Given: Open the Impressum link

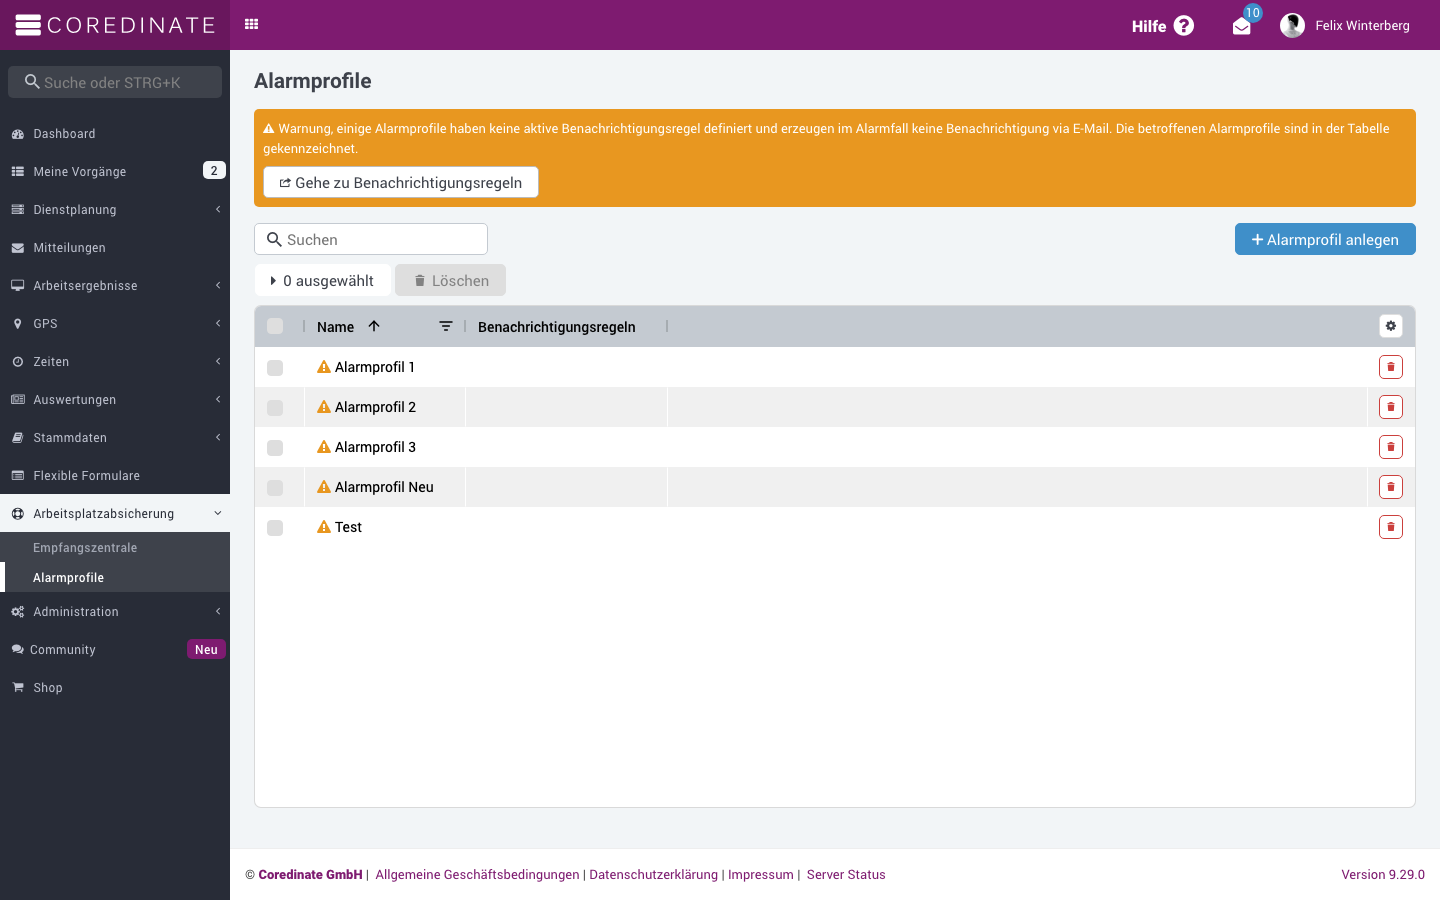Looking at the screenshot, I should (x=761, y=874).
